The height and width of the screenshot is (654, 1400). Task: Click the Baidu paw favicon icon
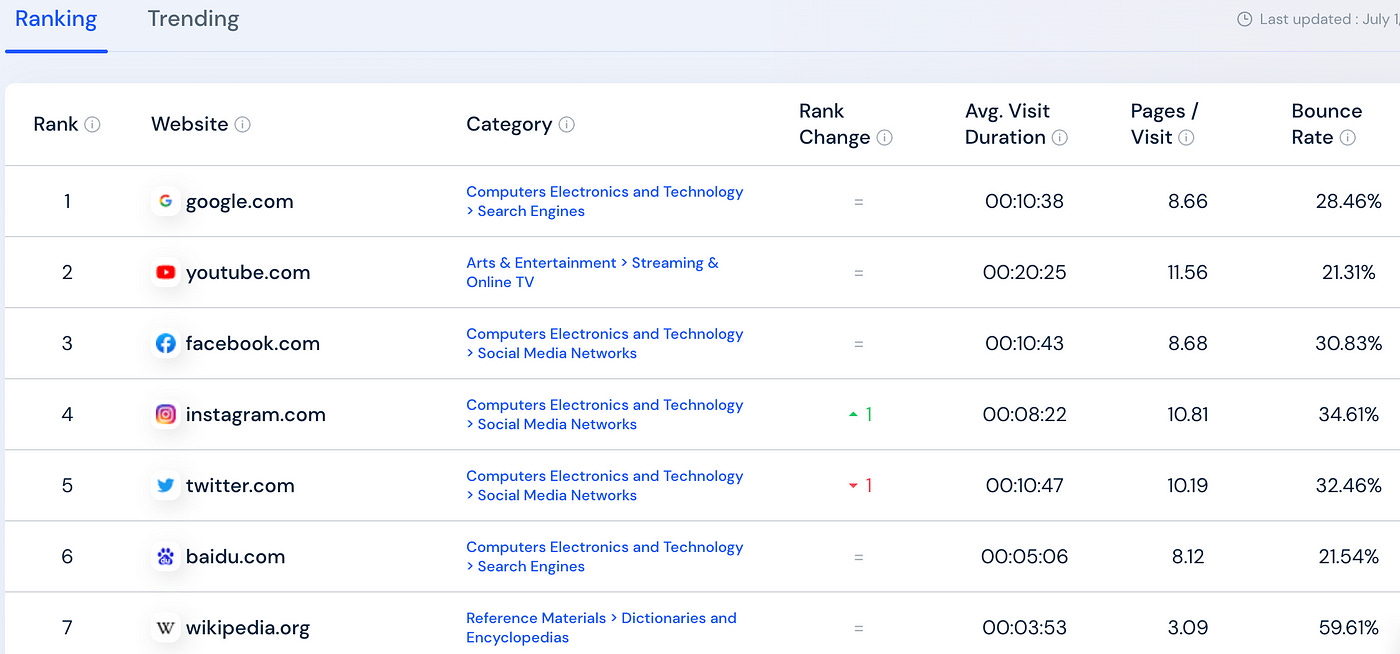[166, 556]
